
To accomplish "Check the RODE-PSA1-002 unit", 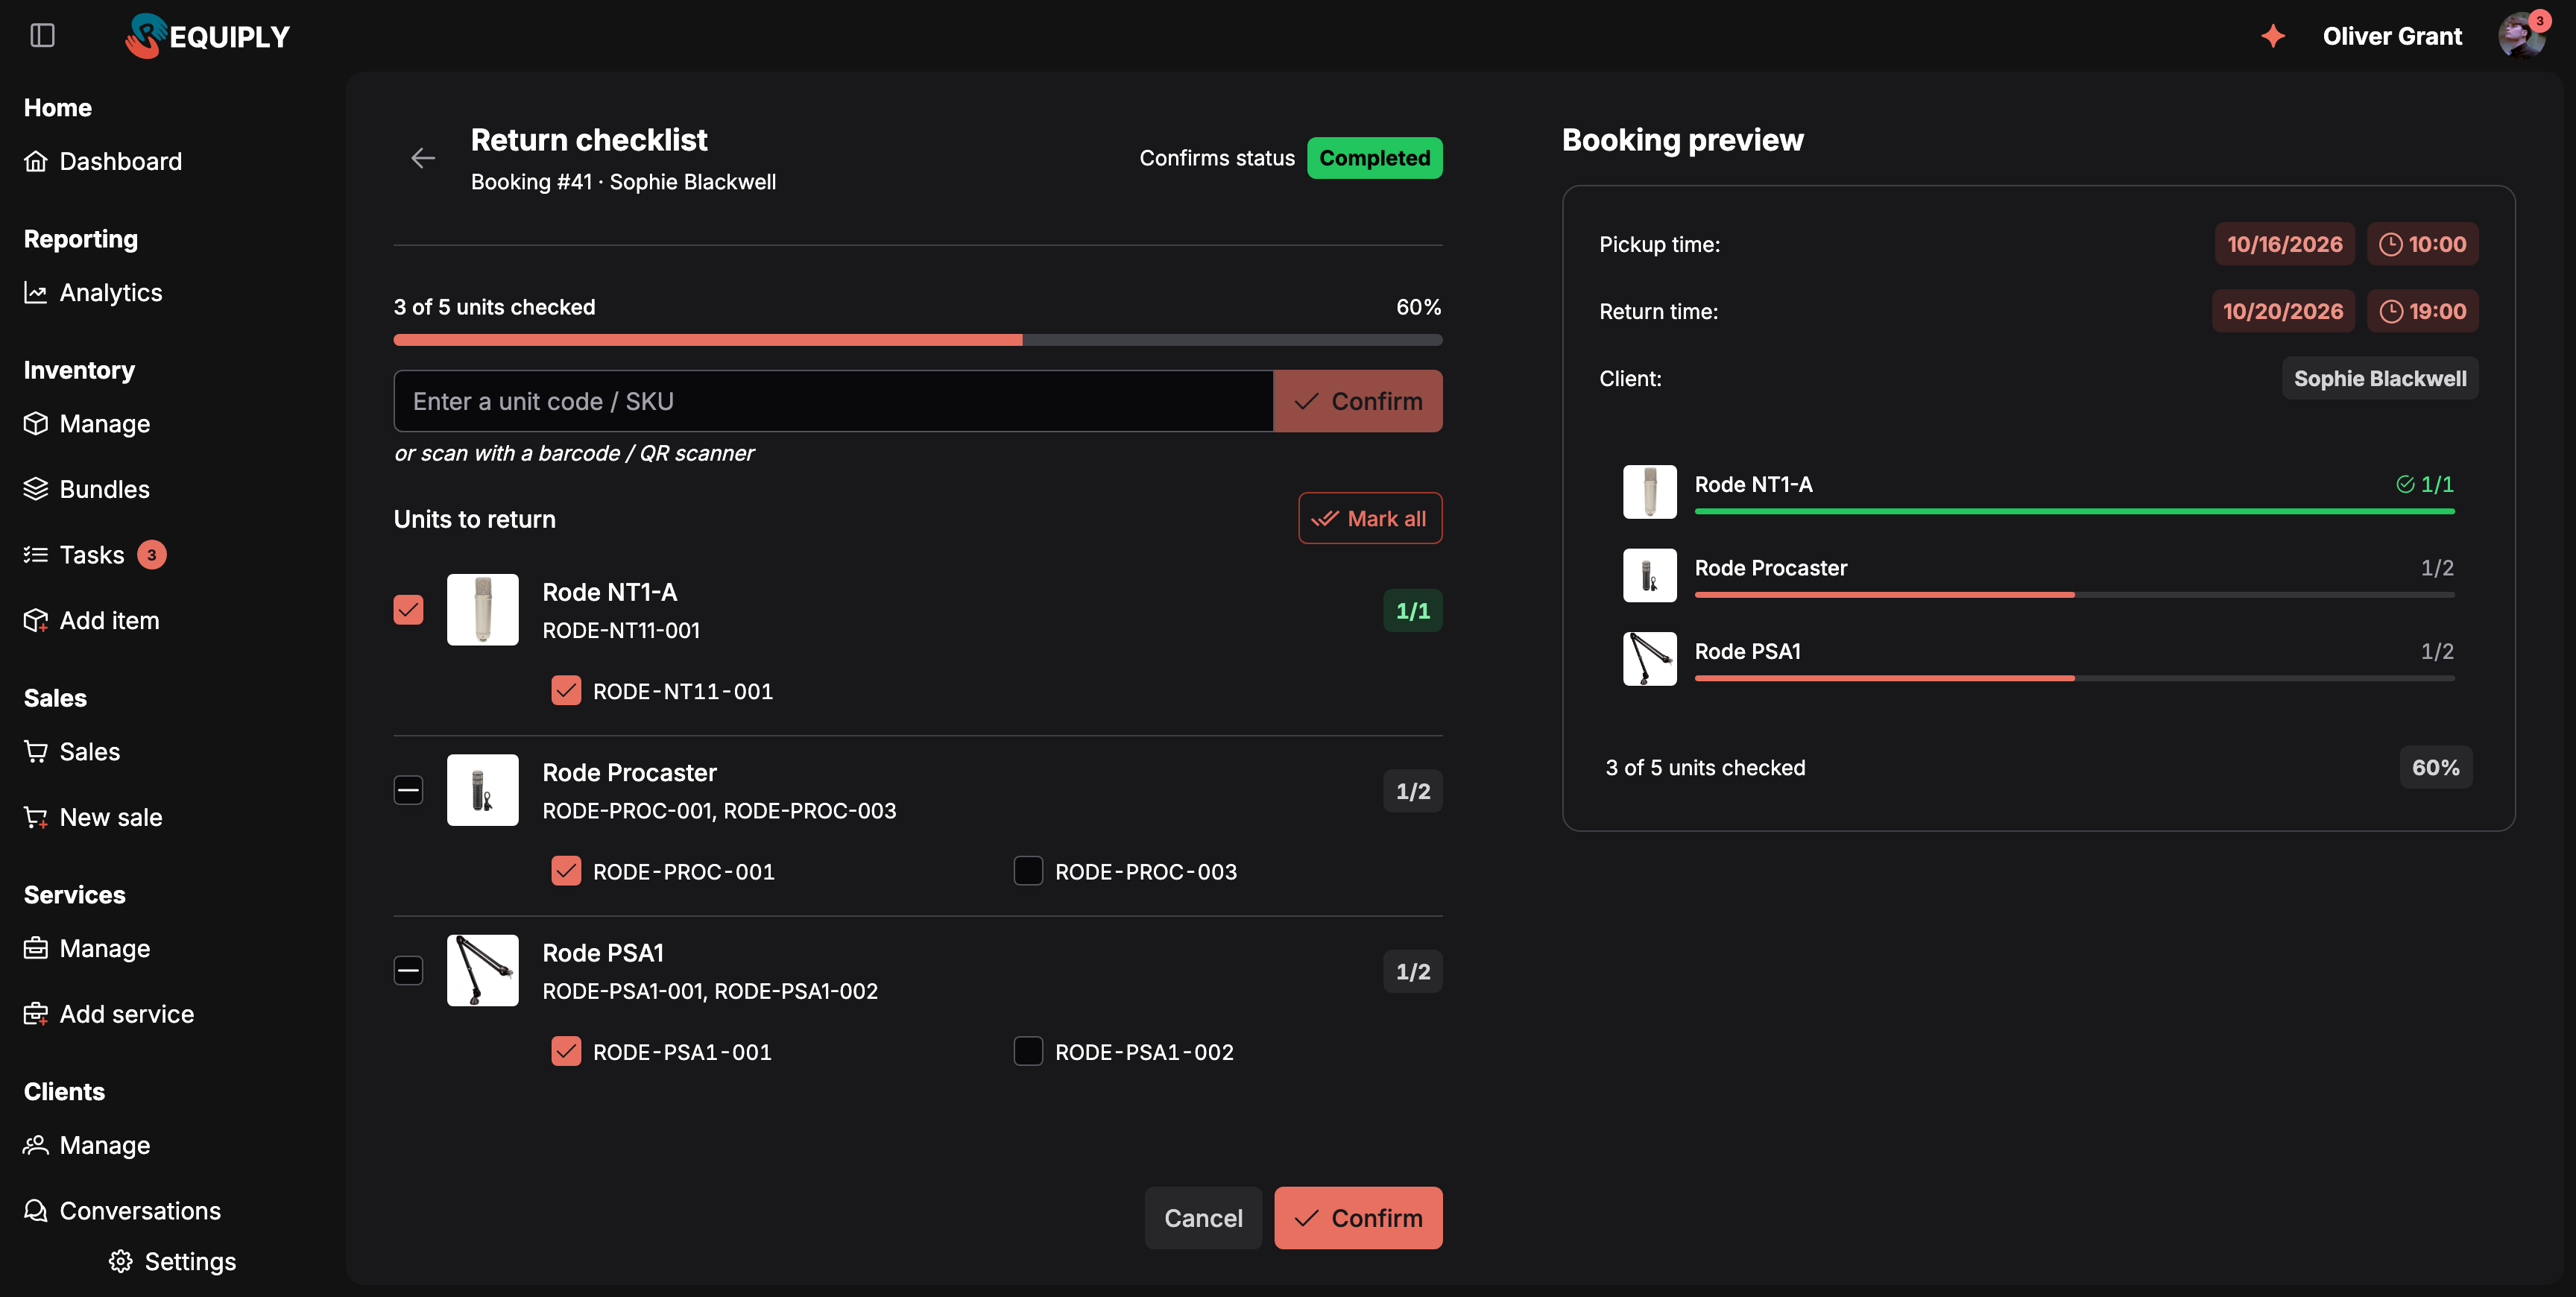I will click(1028, 1051).
